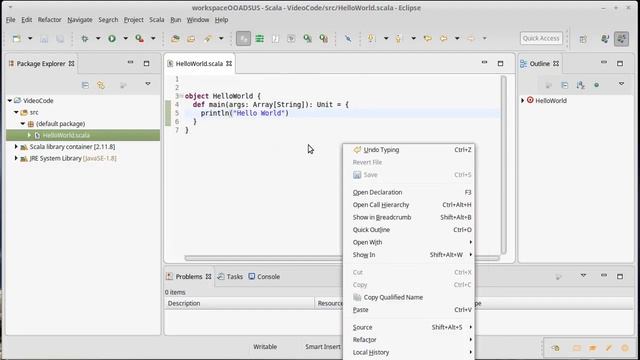Collapse the (default package) node
640x360 pixels.
click(23, 123)
